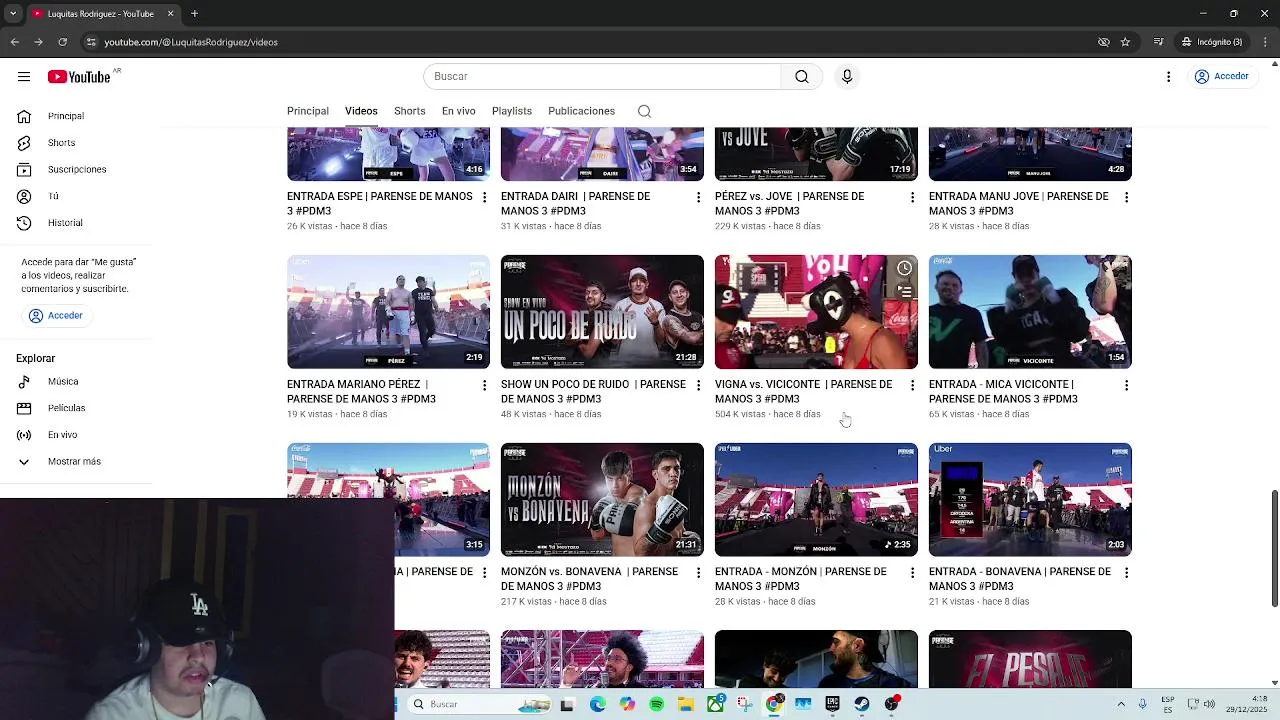Add VIGNA vs. VICICONTE to Watch Later
Screen dimensions: 1280x720
tap(904, 268)
